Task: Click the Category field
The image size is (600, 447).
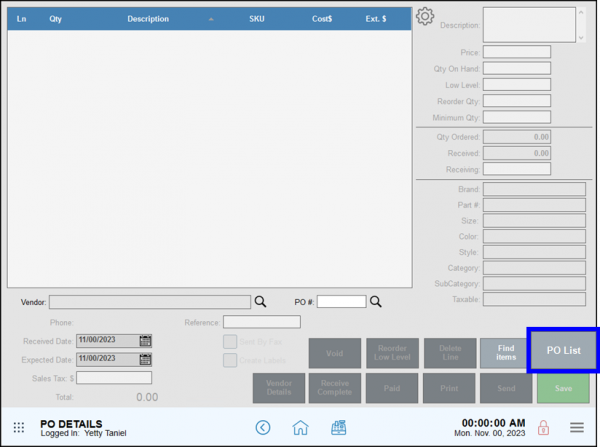Action: pos(534,268)
